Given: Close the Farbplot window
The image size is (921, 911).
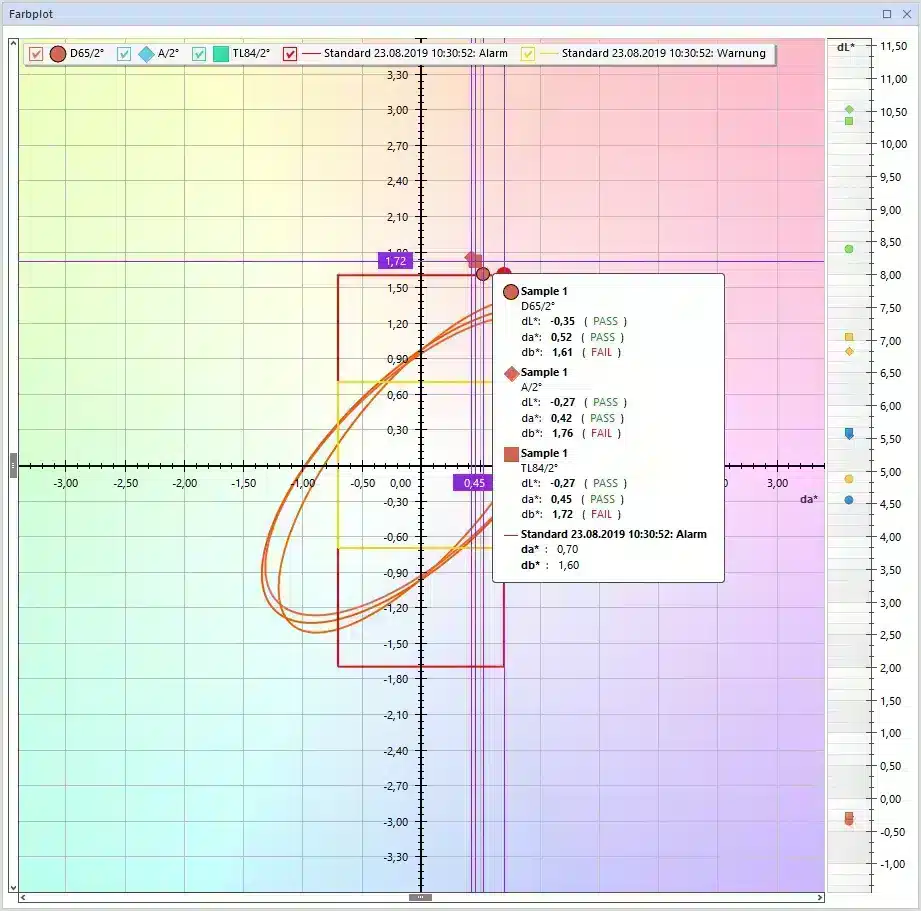Looking at the screenshot, I should click(906, 14).
